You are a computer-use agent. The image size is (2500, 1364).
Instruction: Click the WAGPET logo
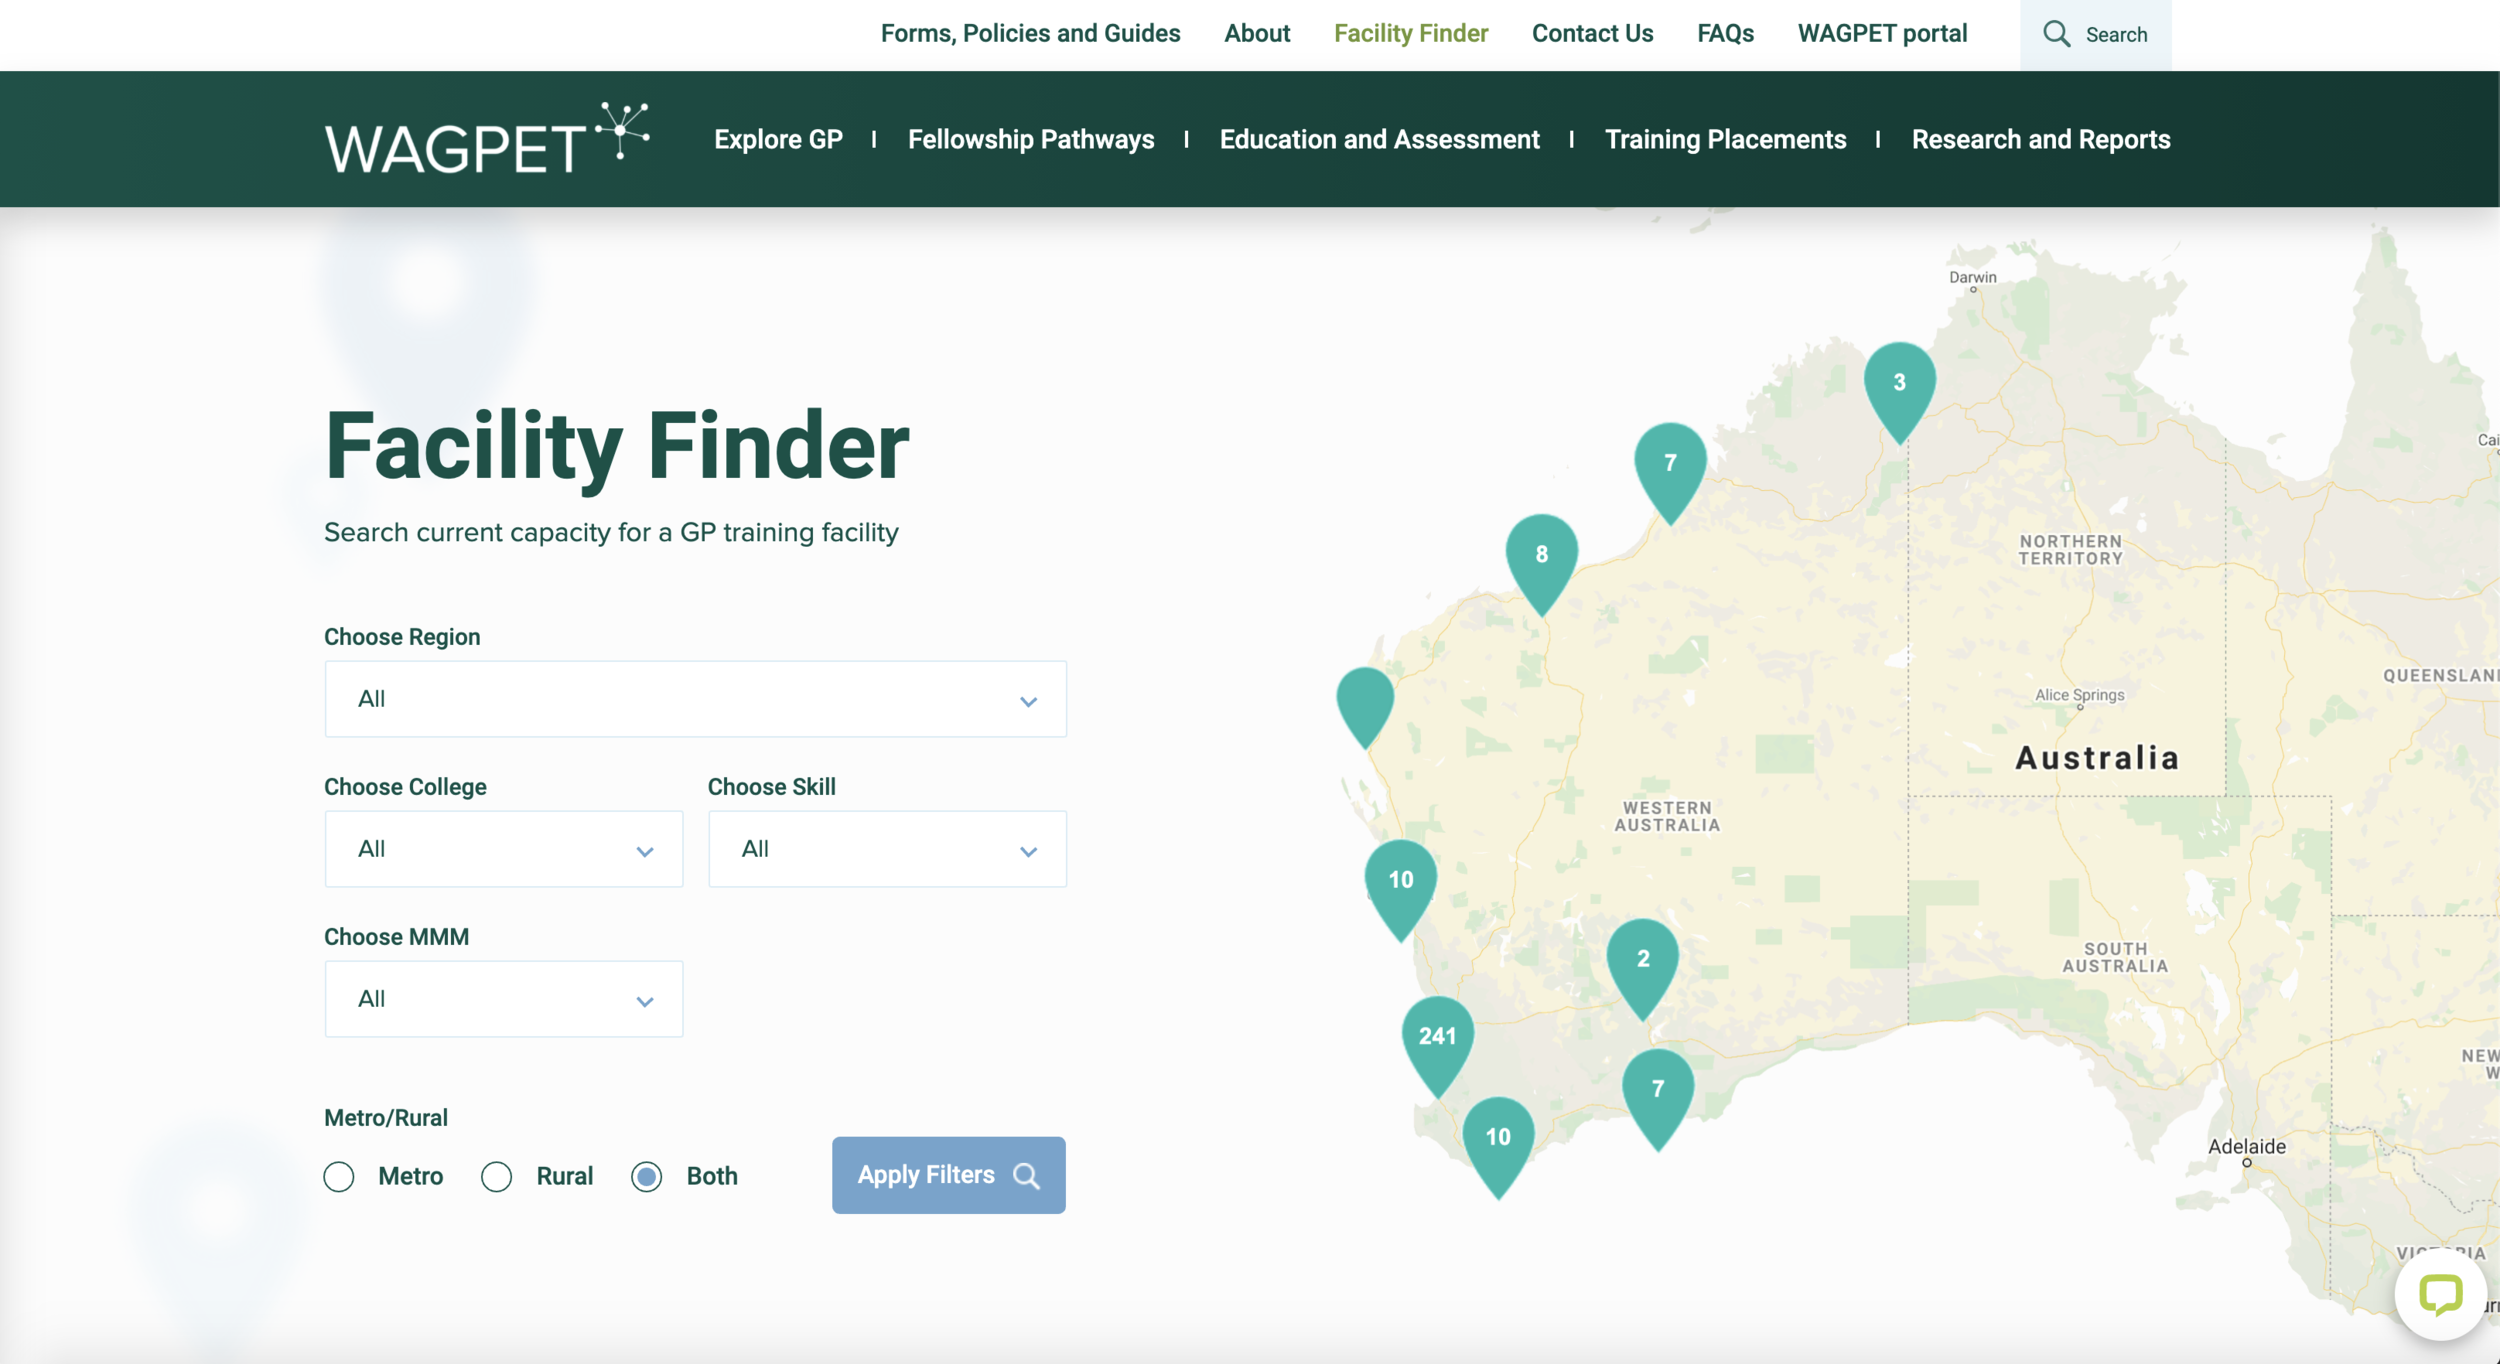point(487,139)
